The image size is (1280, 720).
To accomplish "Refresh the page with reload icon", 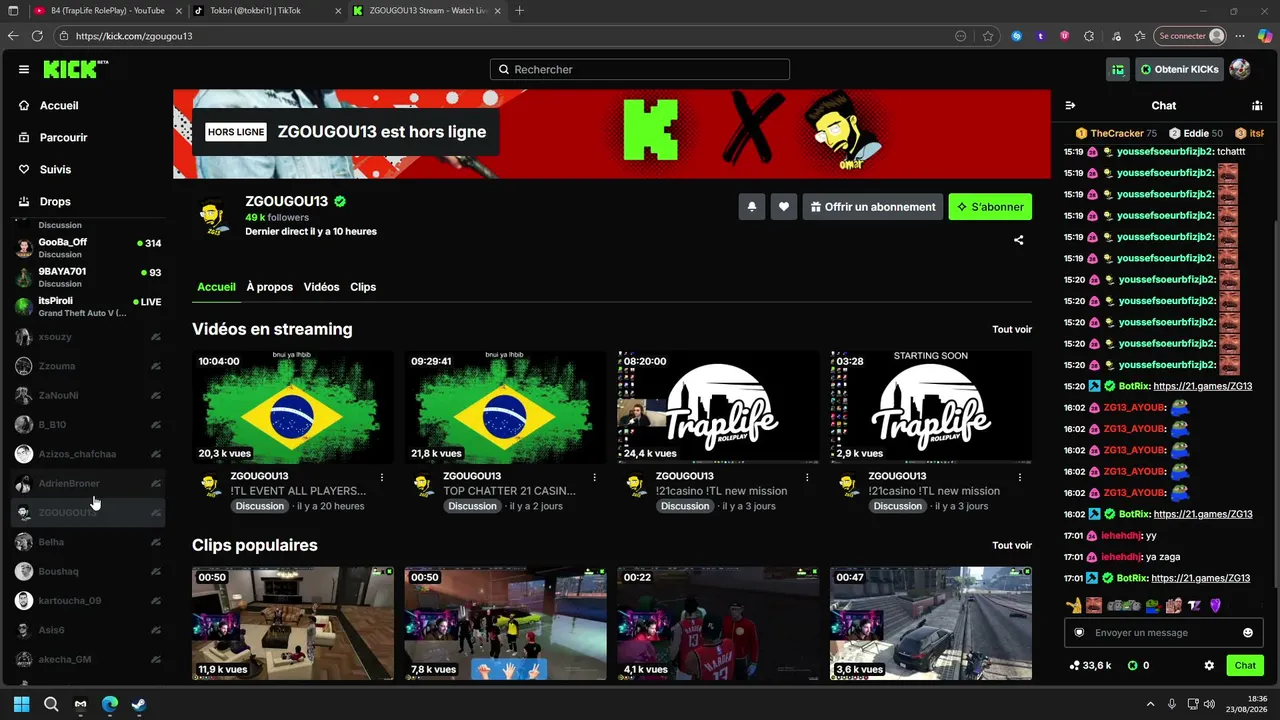I will (x=37, y=36).
